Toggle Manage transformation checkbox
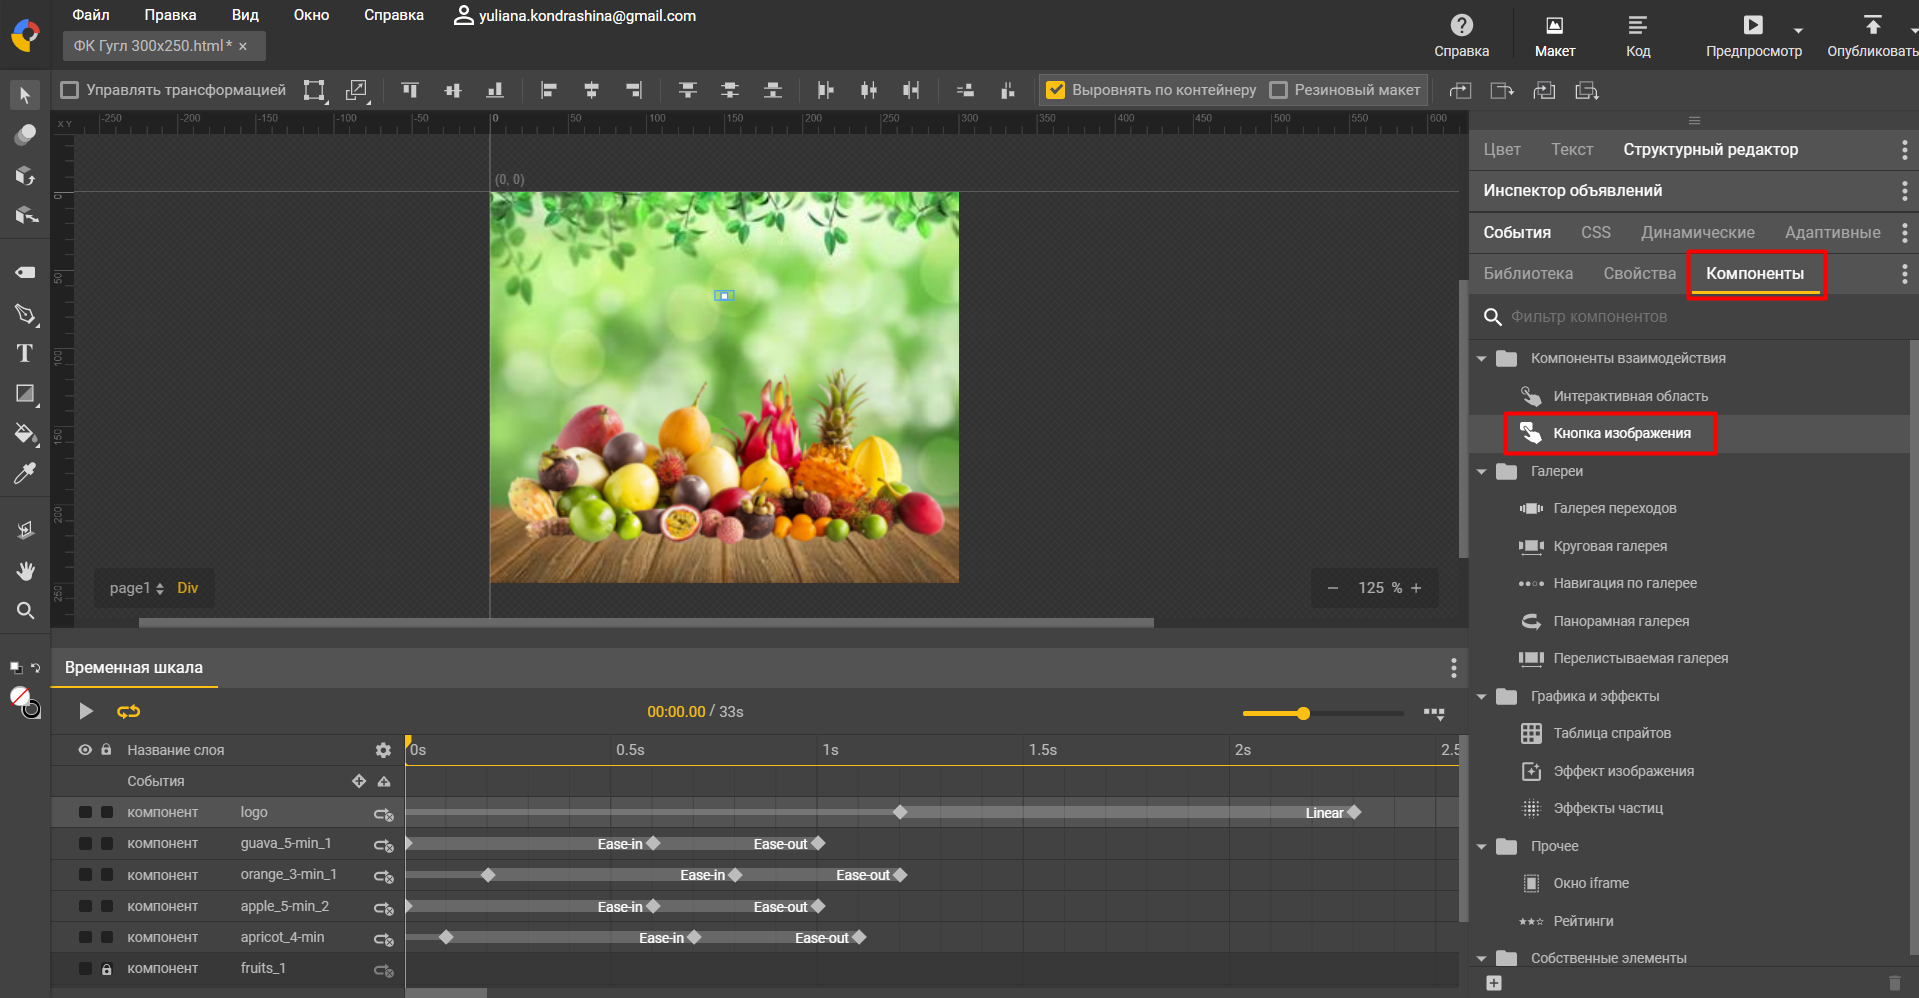Screen dimensions: 1919x998 pos(70,90)
